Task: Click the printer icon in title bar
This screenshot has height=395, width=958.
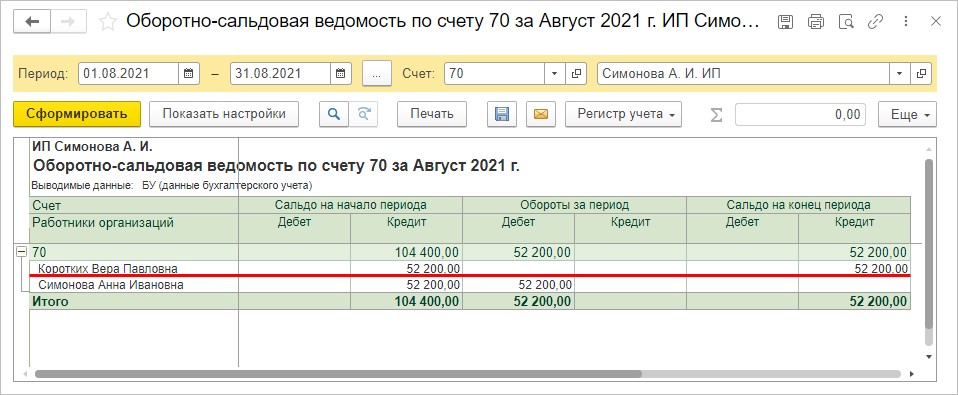Action: (x=816, y=22)
